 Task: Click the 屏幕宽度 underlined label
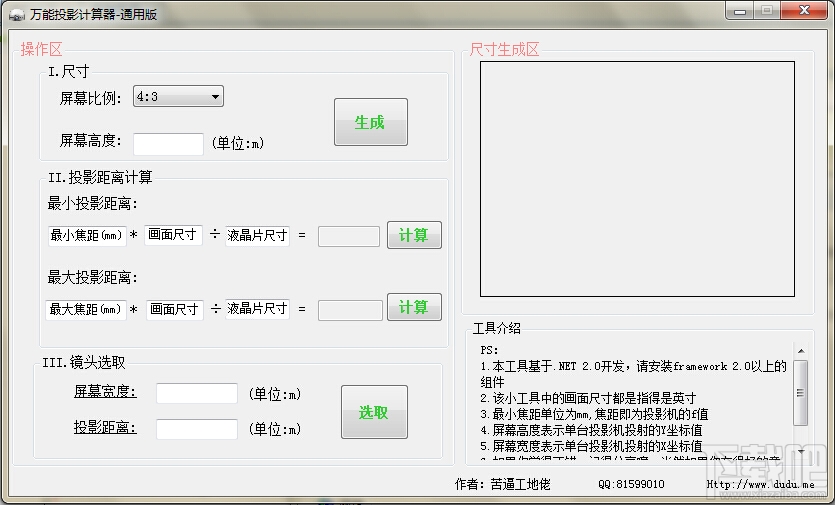click(x=105, y=392)
